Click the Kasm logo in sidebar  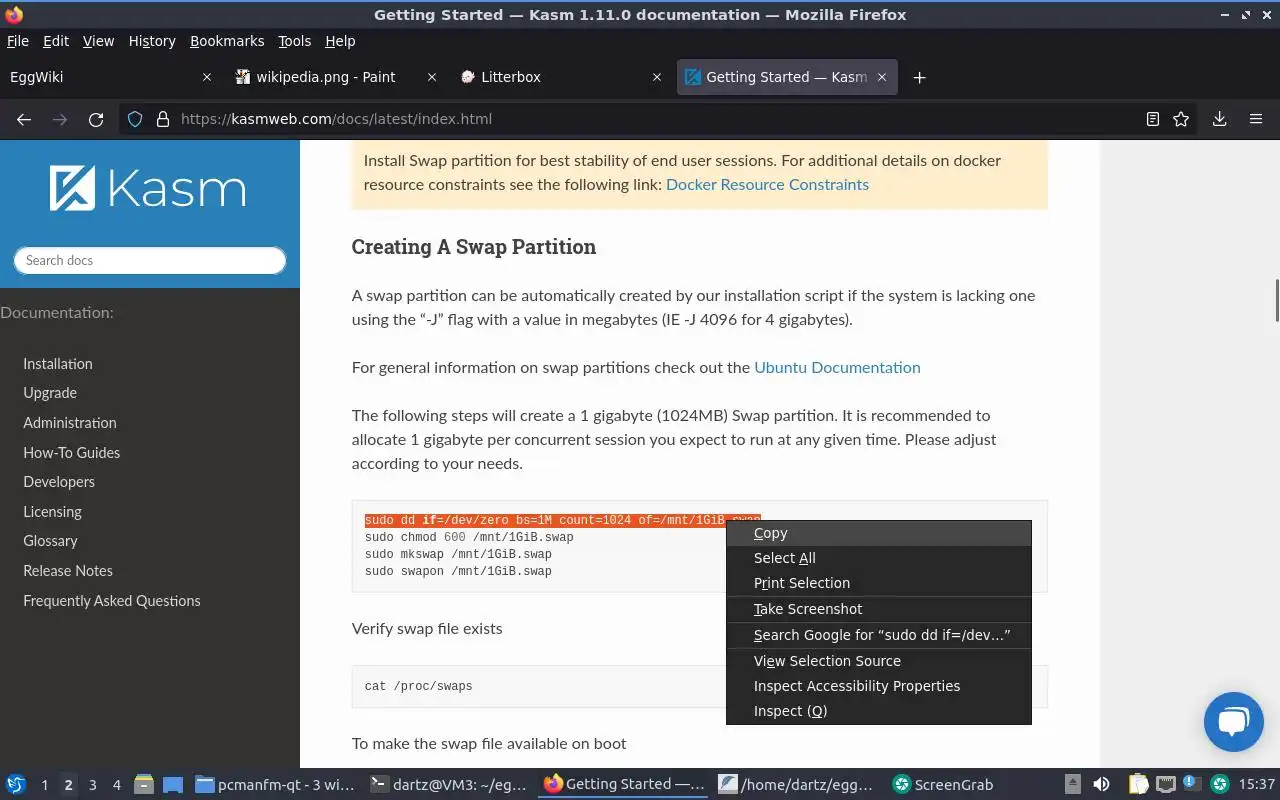pos(148,188)
